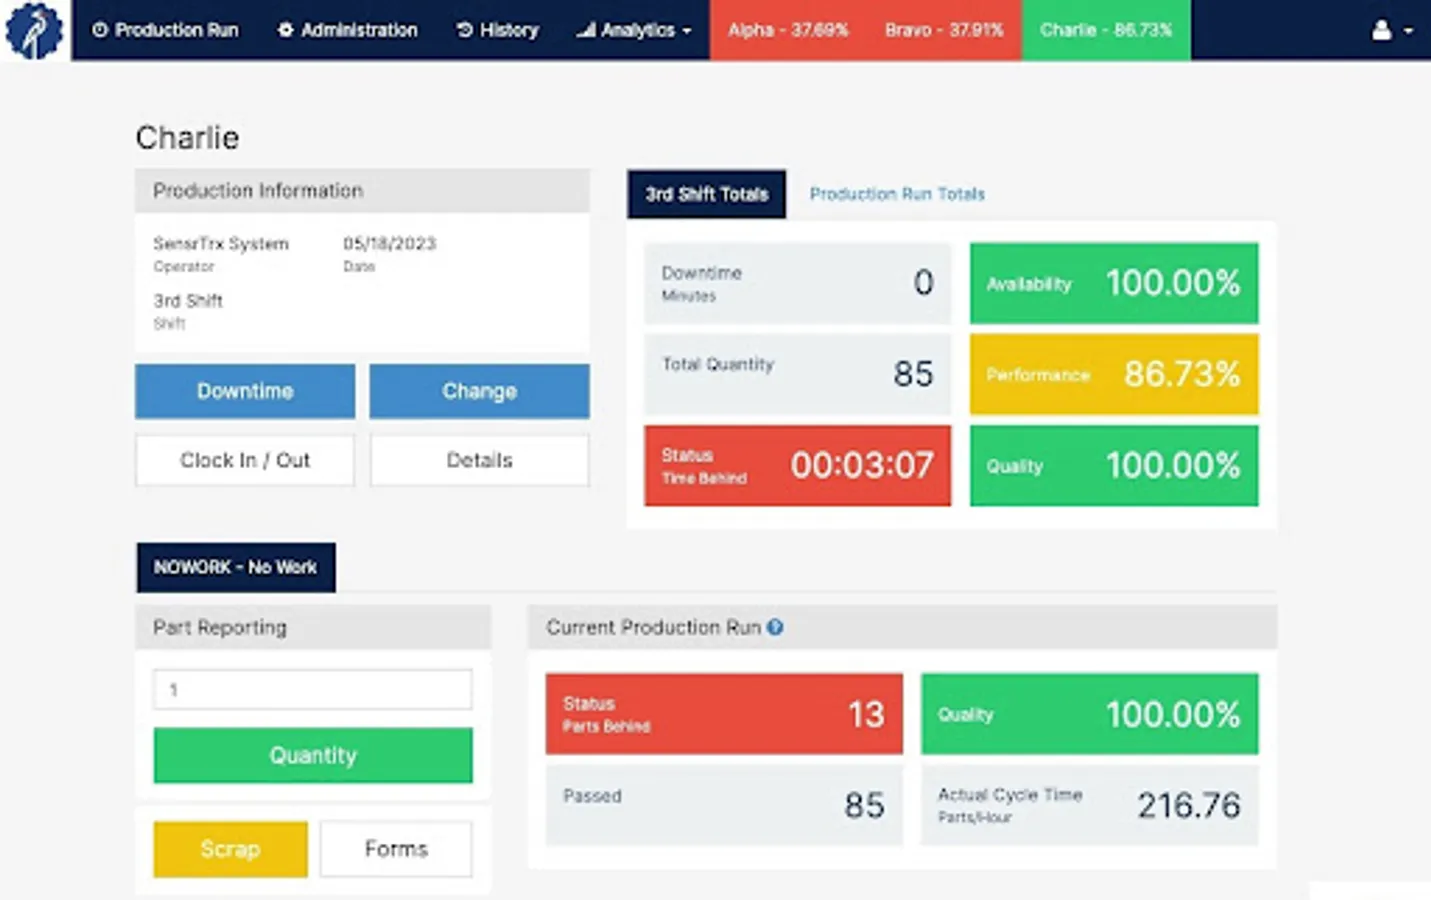
Task: Switch to the Production Run Totals tab
Action: 897,194
